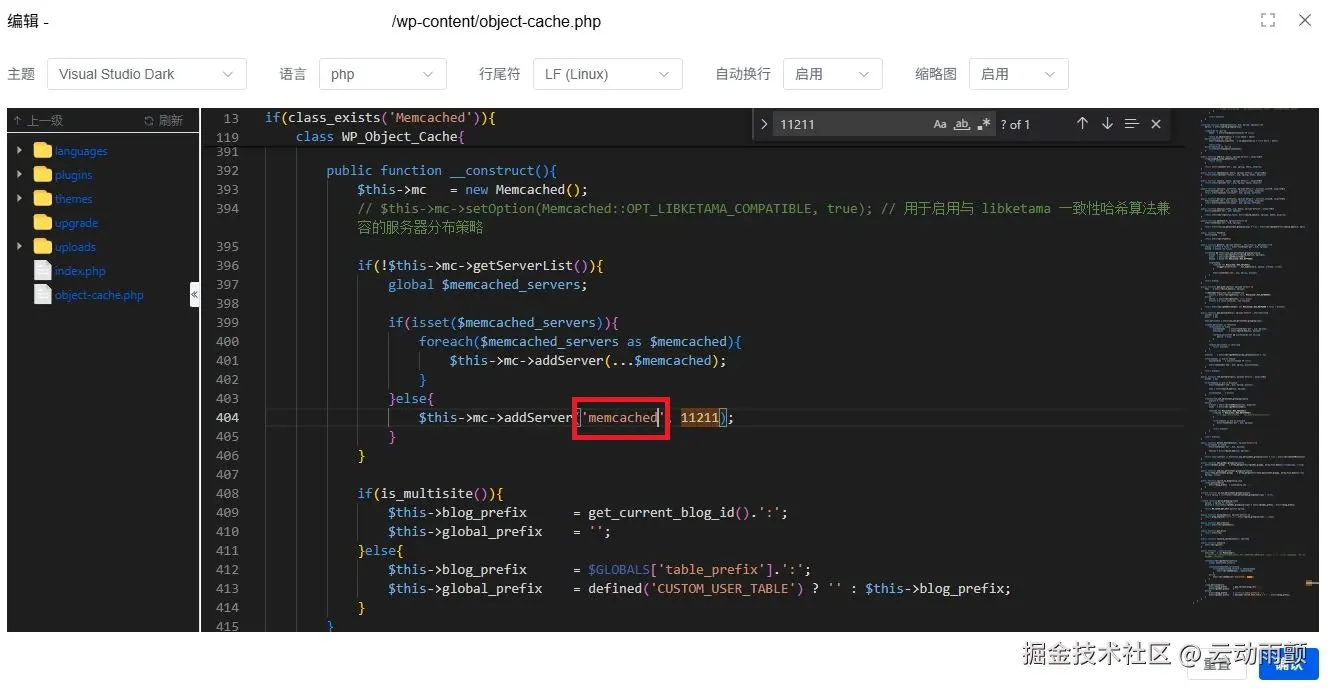Expand the uploads folder arrow
This screenshot has height=688, width=1328.
click(19, 246)
